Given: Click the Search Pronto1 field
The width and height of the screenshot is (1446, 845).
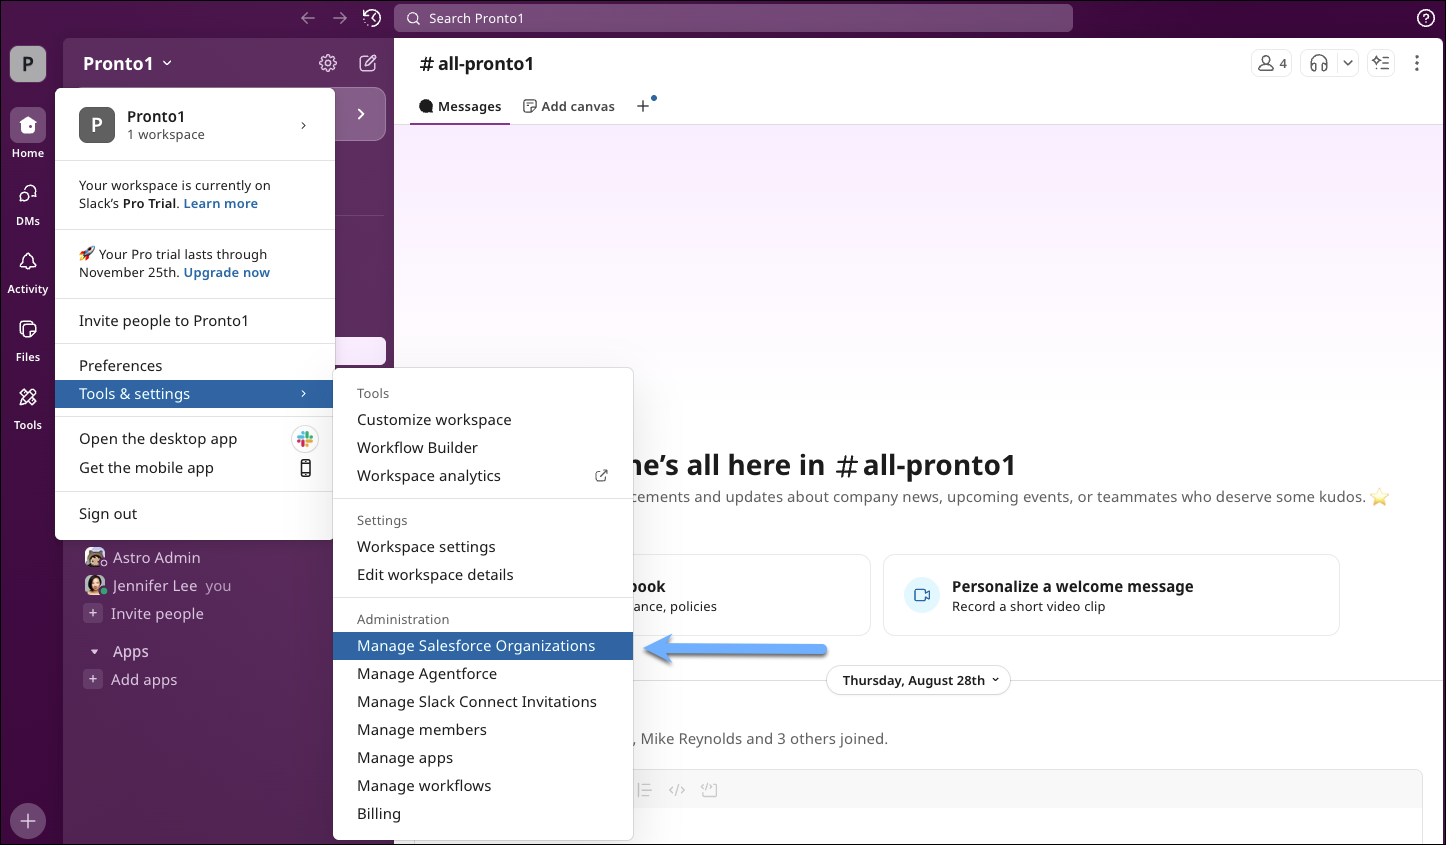Looking at the screenshot, I should 733,17.
